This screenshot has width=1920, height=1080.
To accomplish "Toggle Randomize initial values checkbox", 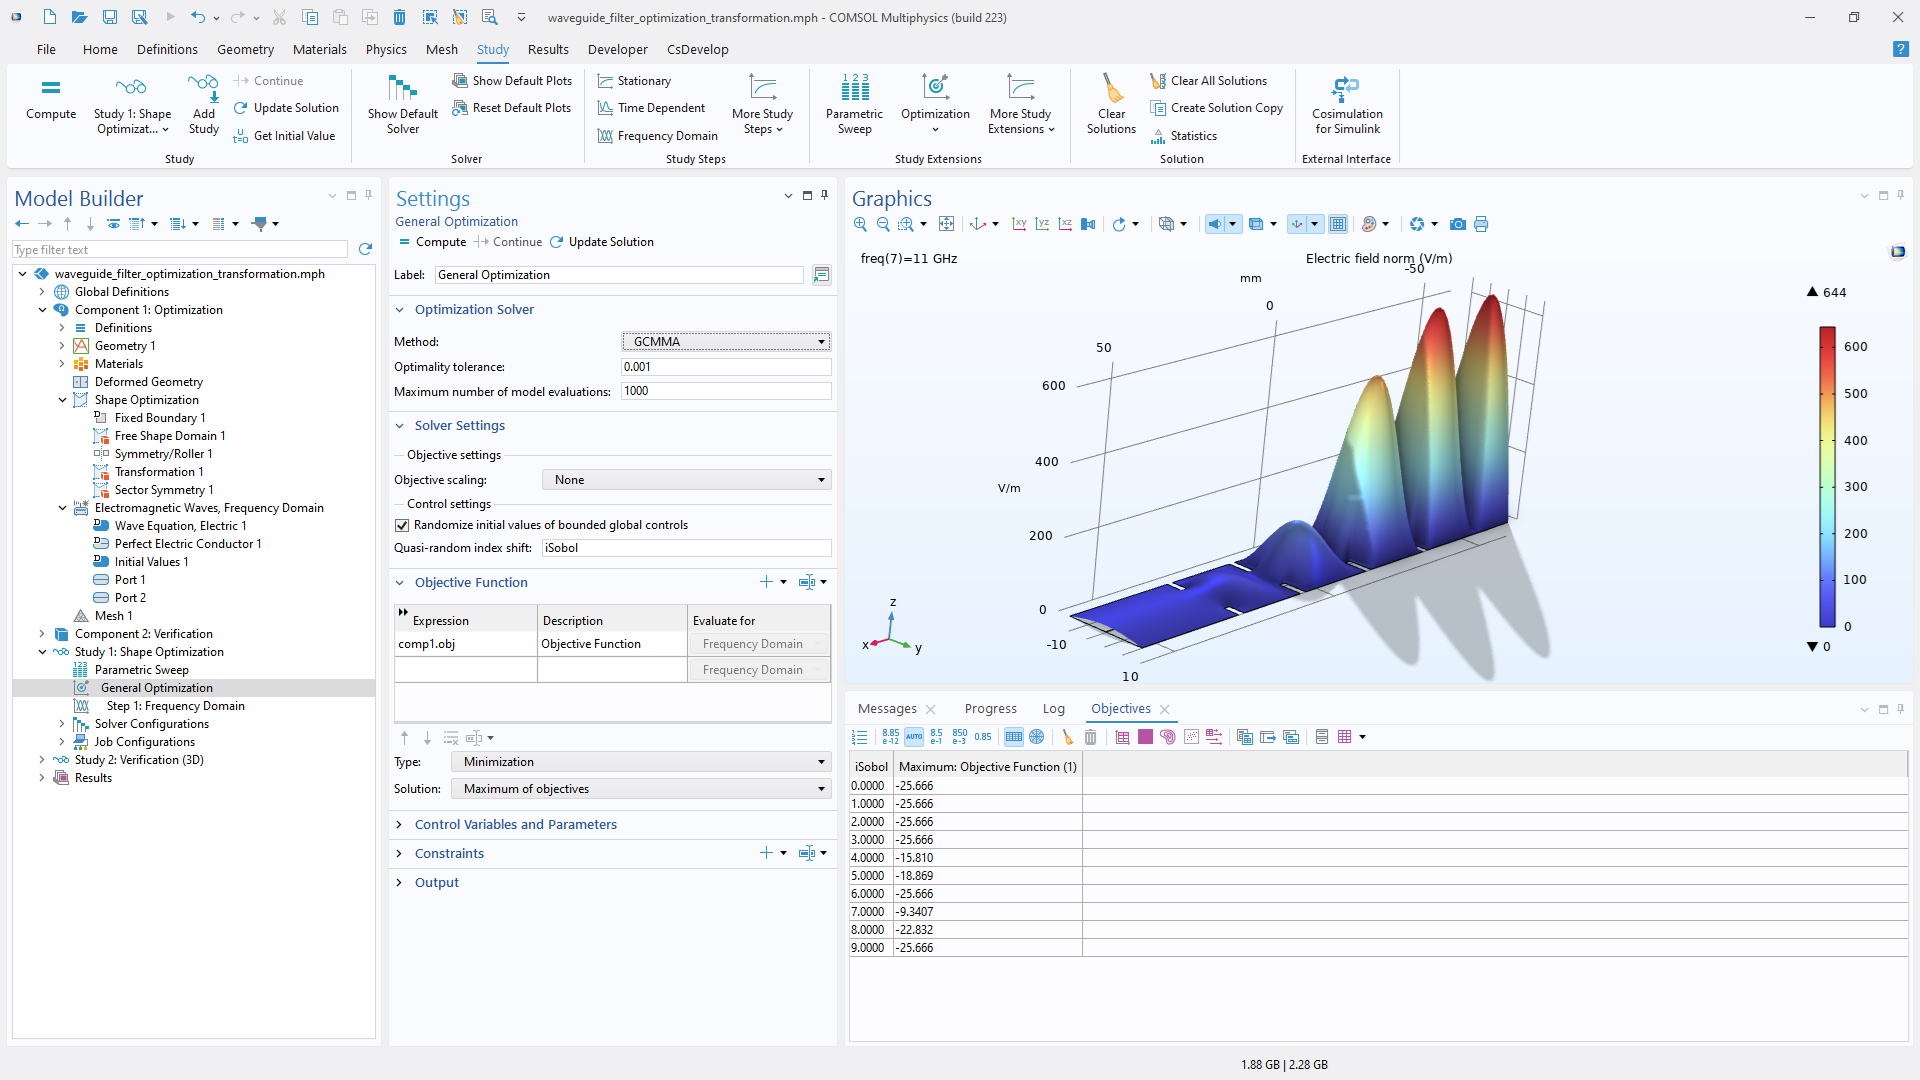I will coord(402,525).
